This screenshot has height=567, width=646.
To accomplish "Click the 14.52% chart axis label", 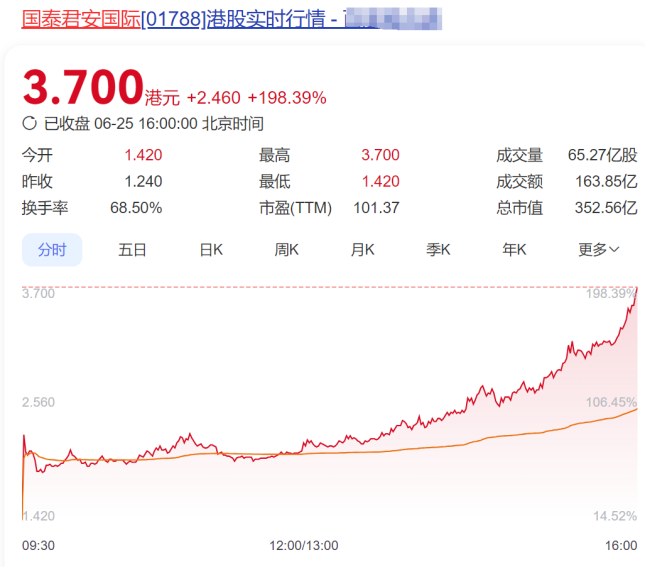I will pyautogui.click(x=615, y=516).
